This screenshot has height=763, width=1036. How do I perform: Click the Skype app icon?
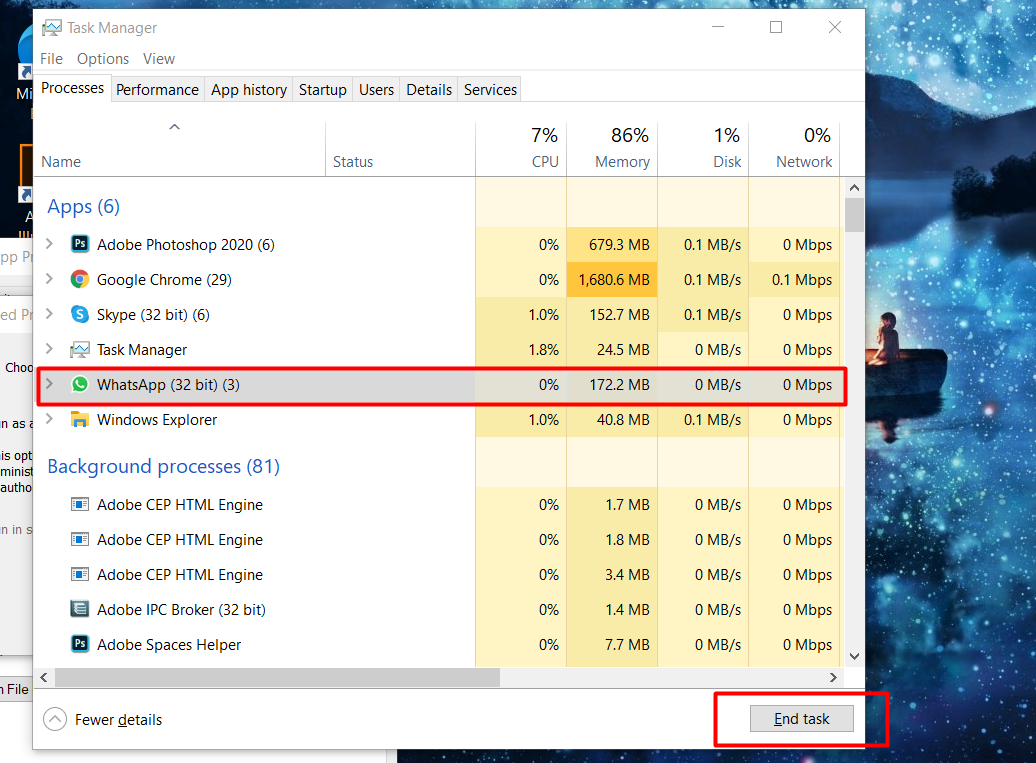click(x=80, y=314)
